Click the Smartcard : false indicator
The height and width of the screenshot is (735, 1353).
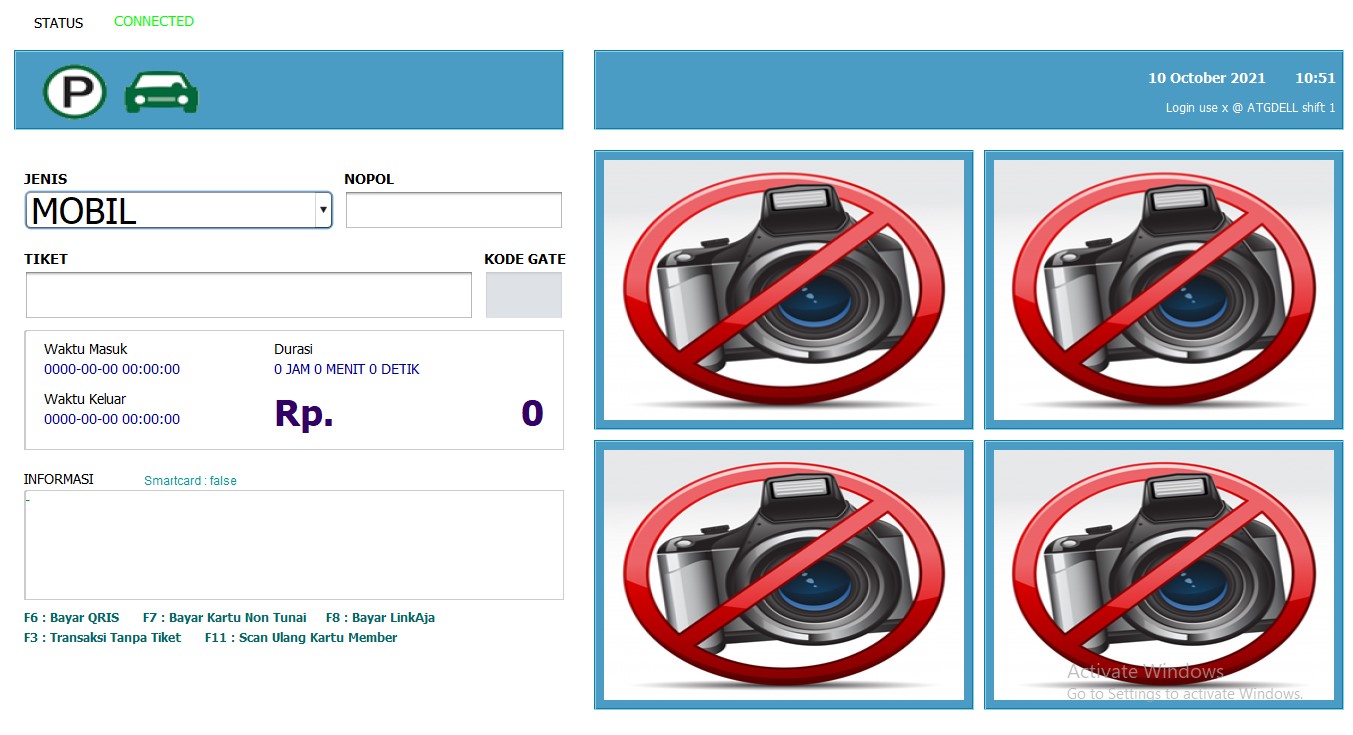click(x=190, y=481)
